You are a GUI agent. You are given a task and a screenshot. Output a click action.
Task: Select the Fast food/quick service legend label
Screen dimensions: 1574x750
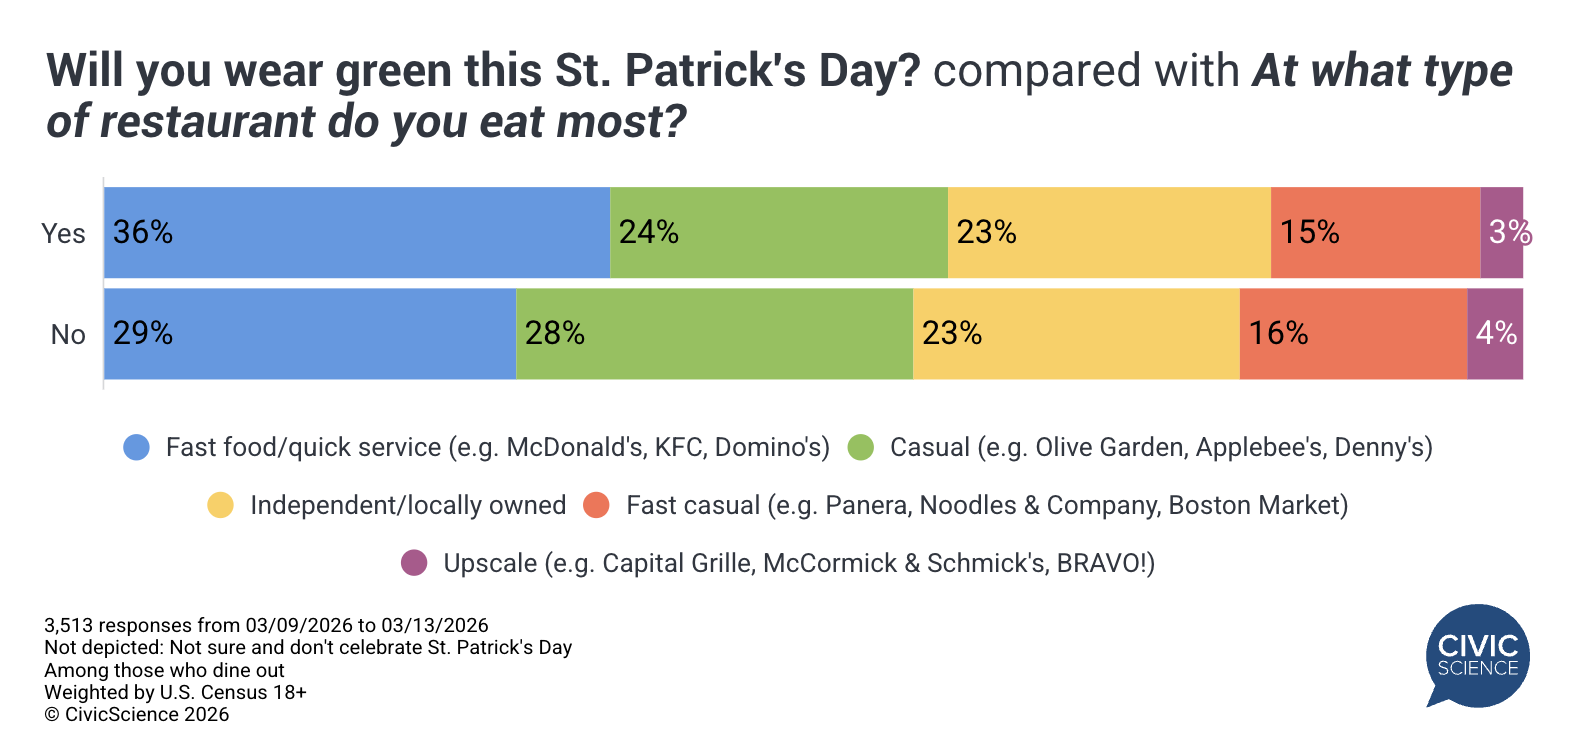(497, 447)
